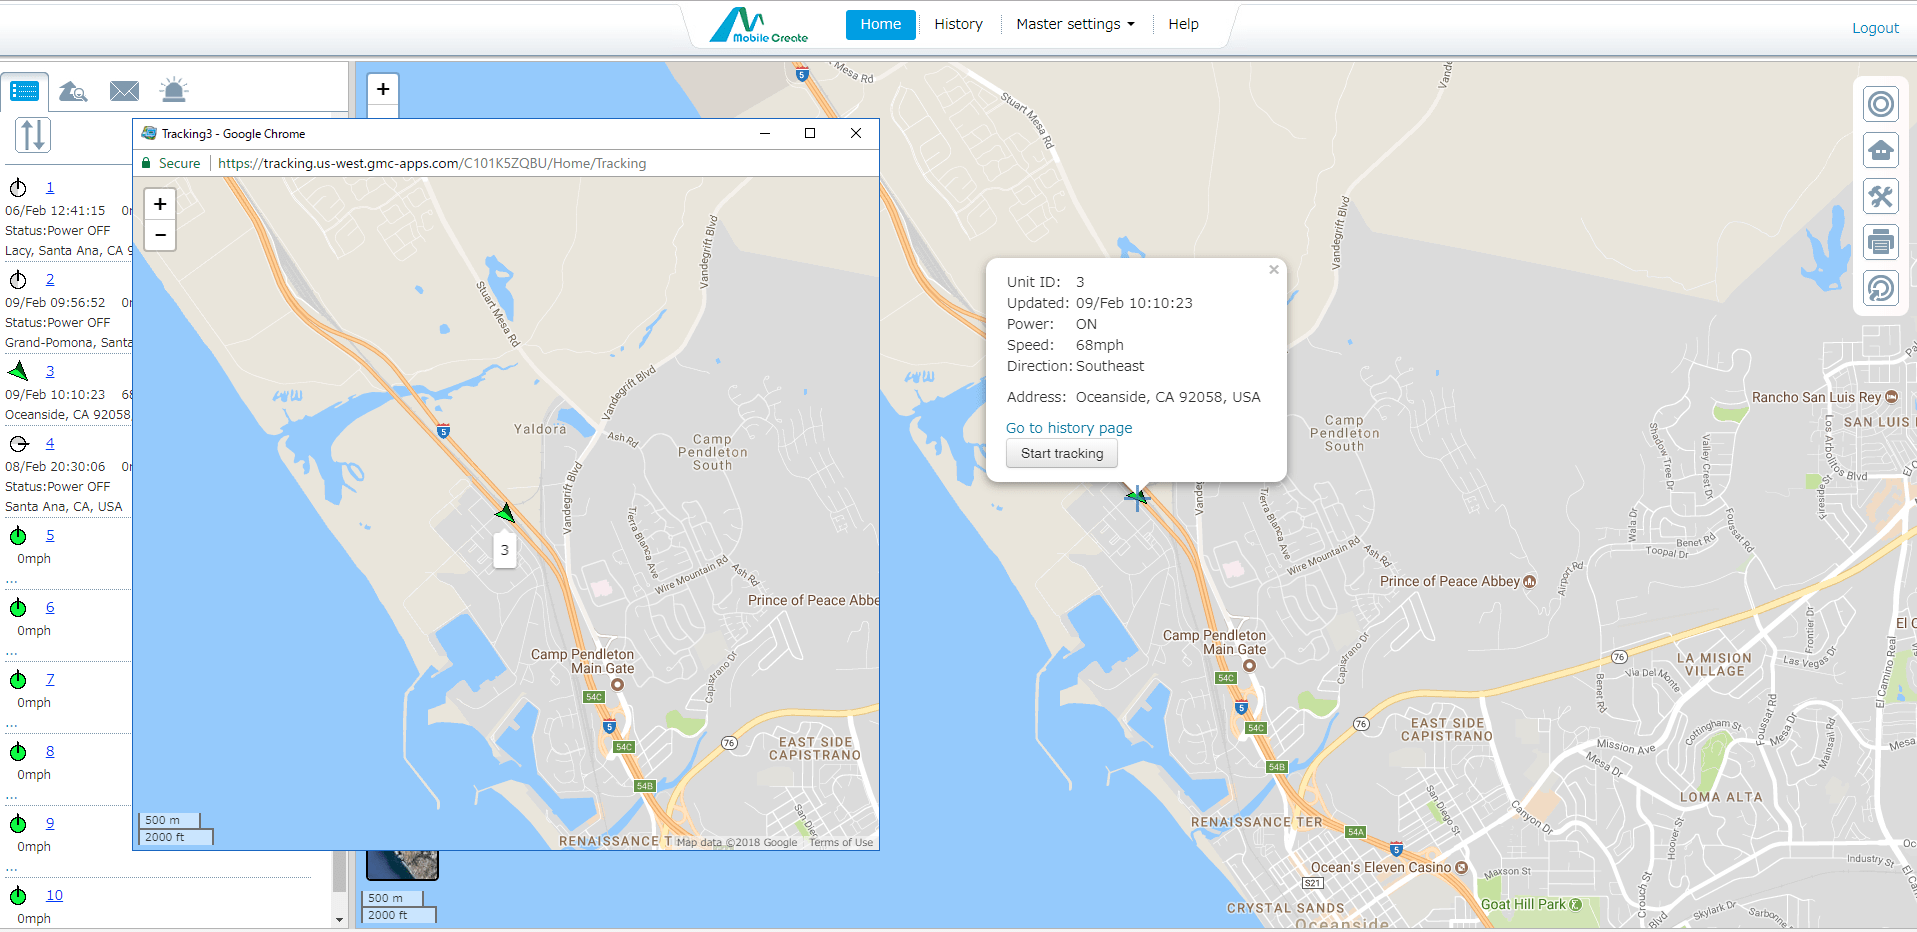Click the Tracking3 window address bar URL
1917x932 pixels.
pos(432,164)
